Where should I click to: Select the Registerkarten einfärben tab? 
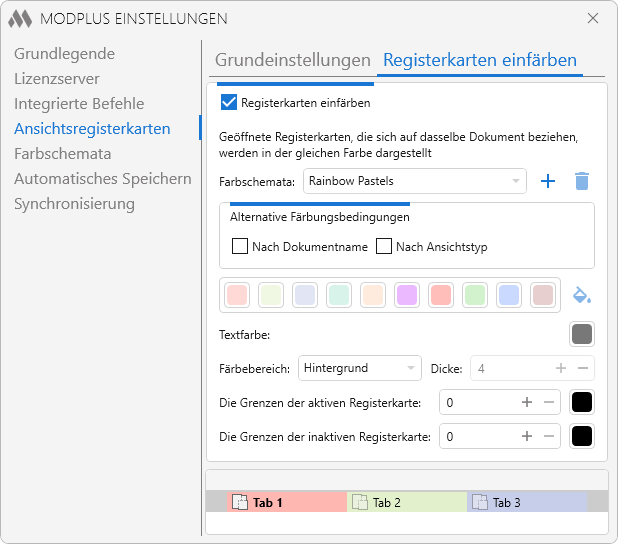480,60
